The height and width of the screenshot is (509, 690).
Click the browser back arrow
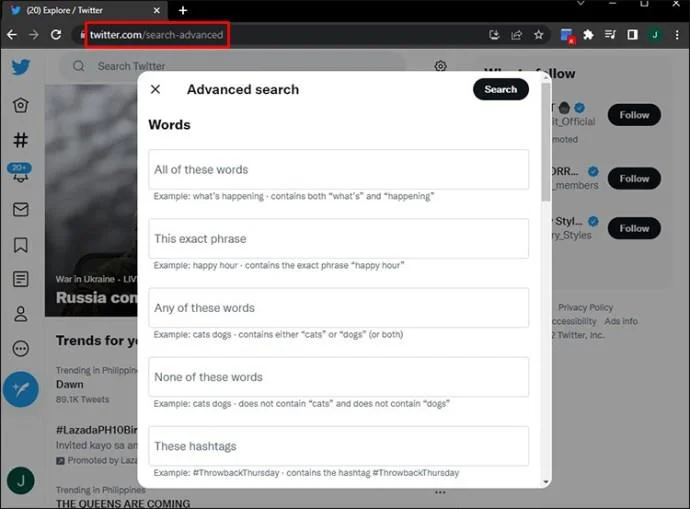12,35
